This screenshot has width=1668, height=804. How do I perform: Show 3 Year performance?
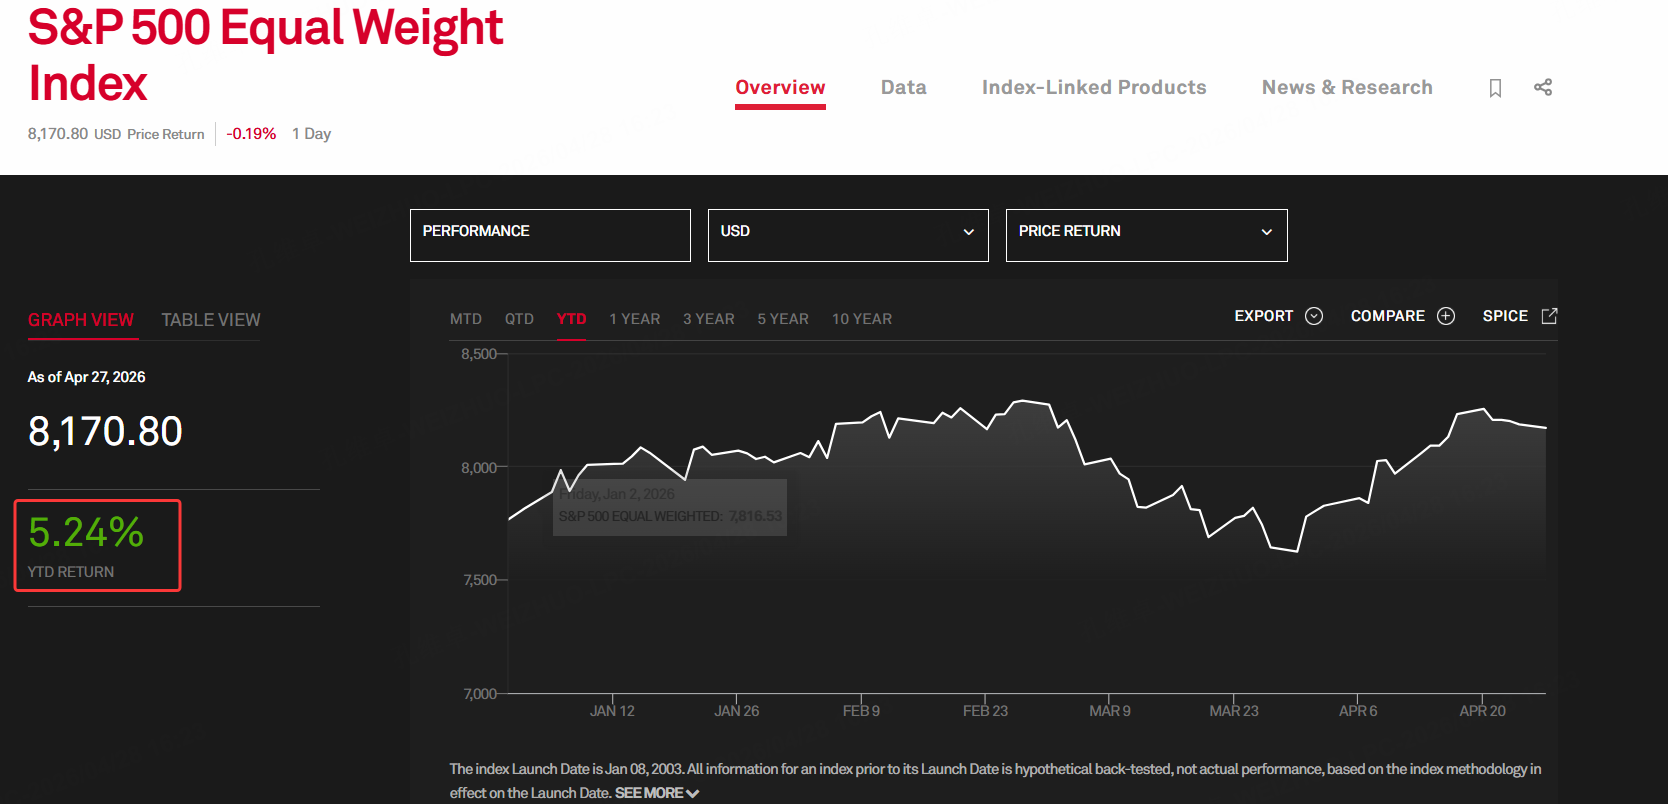point(709,319)
